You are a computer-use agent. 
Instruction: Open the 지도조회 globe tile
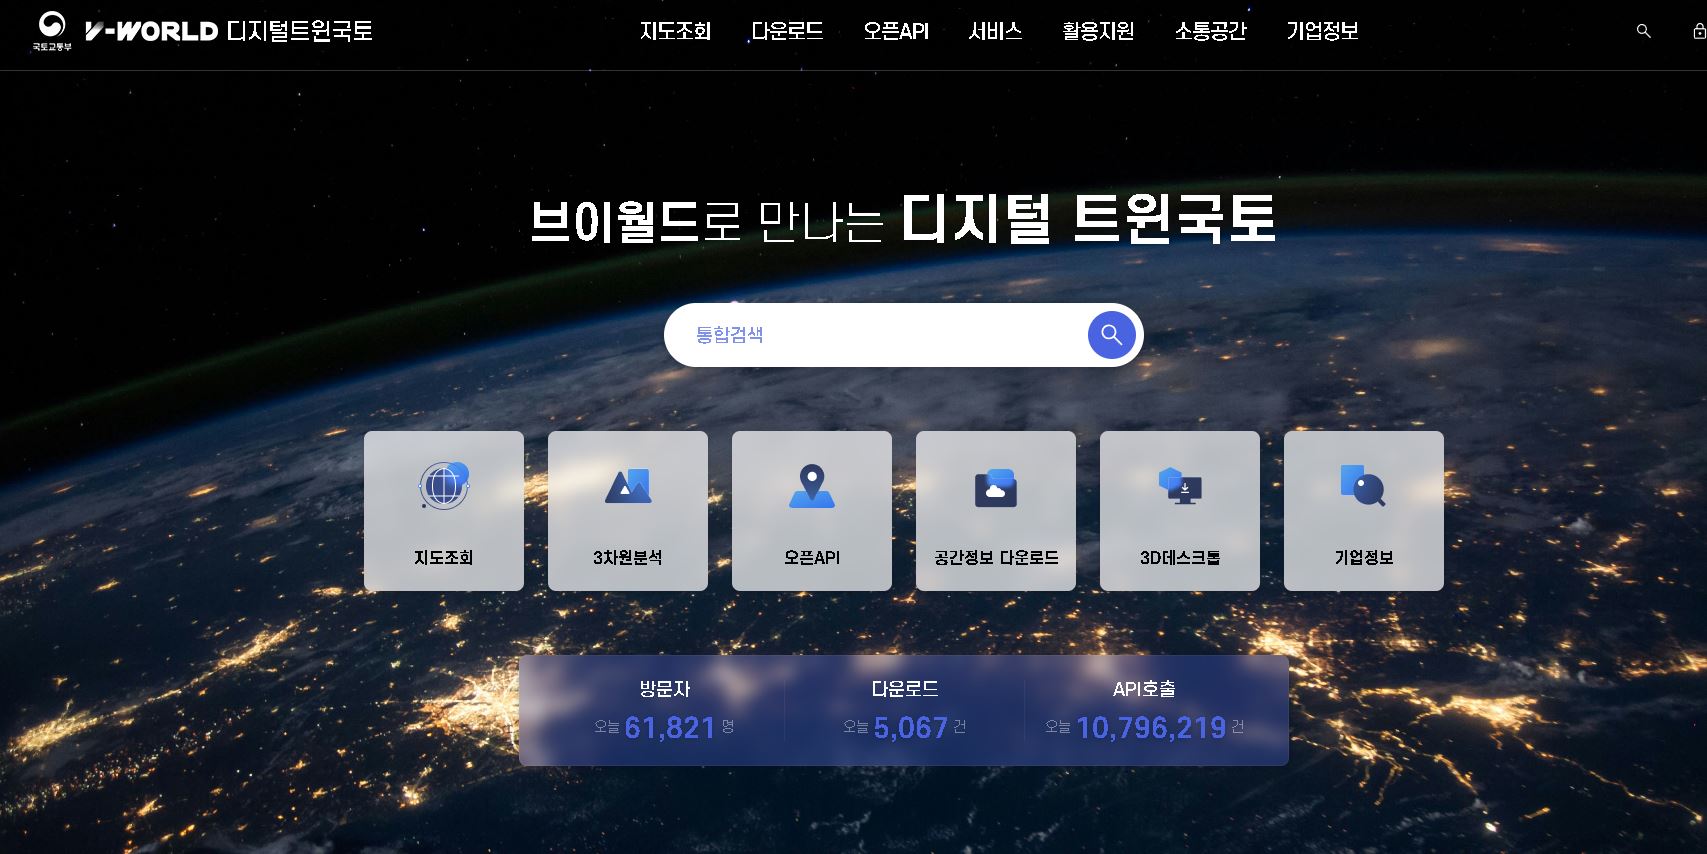coord(444,511)
